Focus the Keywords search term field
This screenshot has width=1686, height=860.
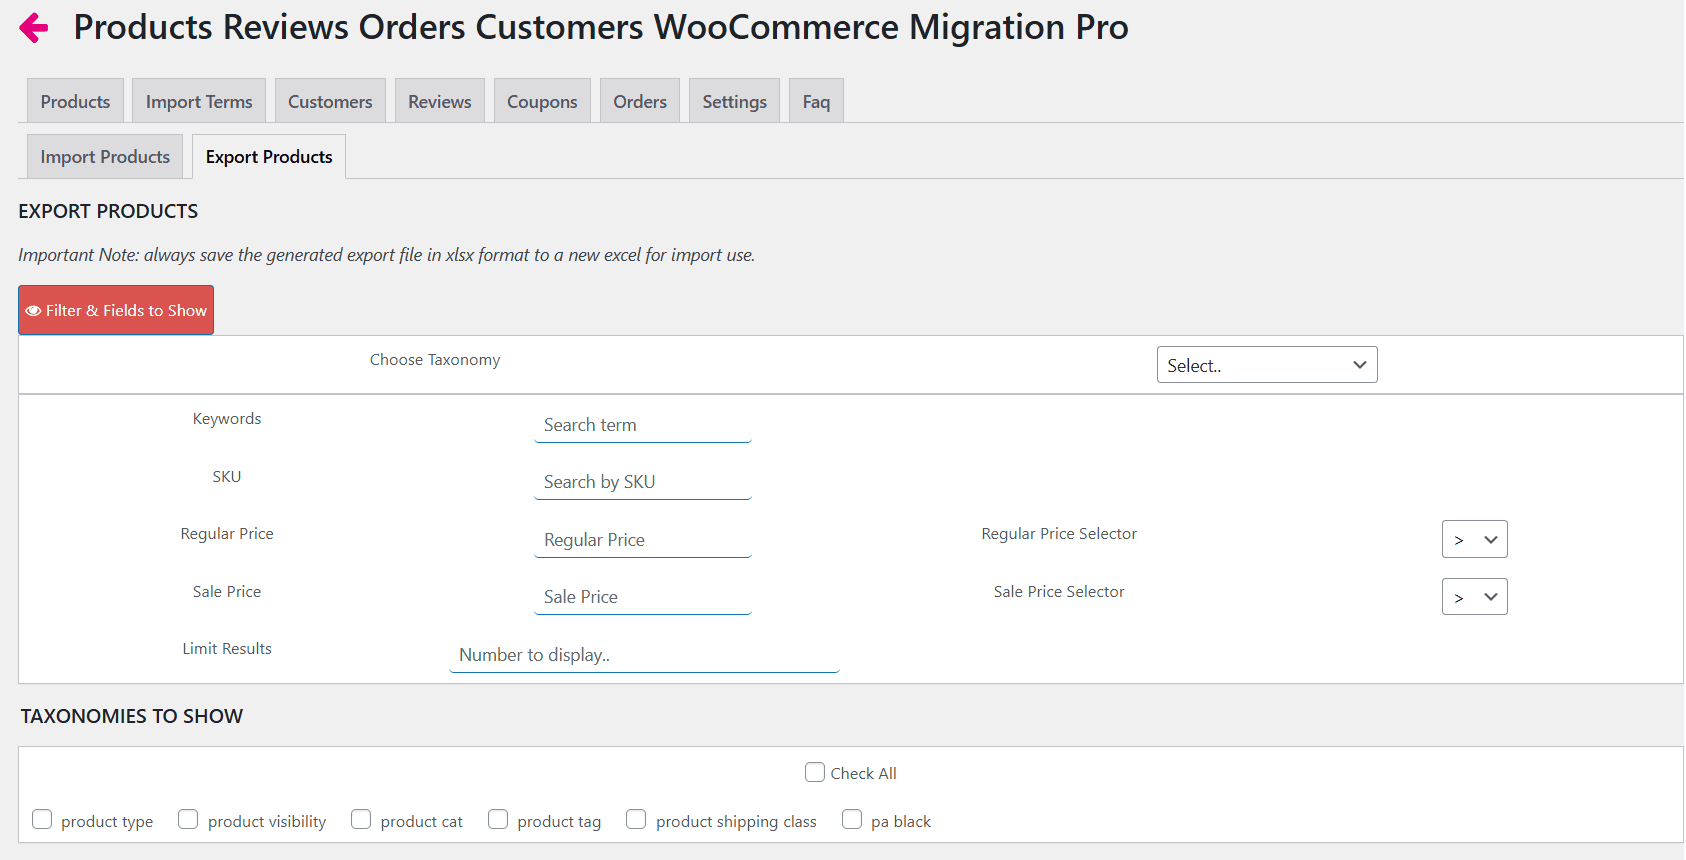click(643, 425)
